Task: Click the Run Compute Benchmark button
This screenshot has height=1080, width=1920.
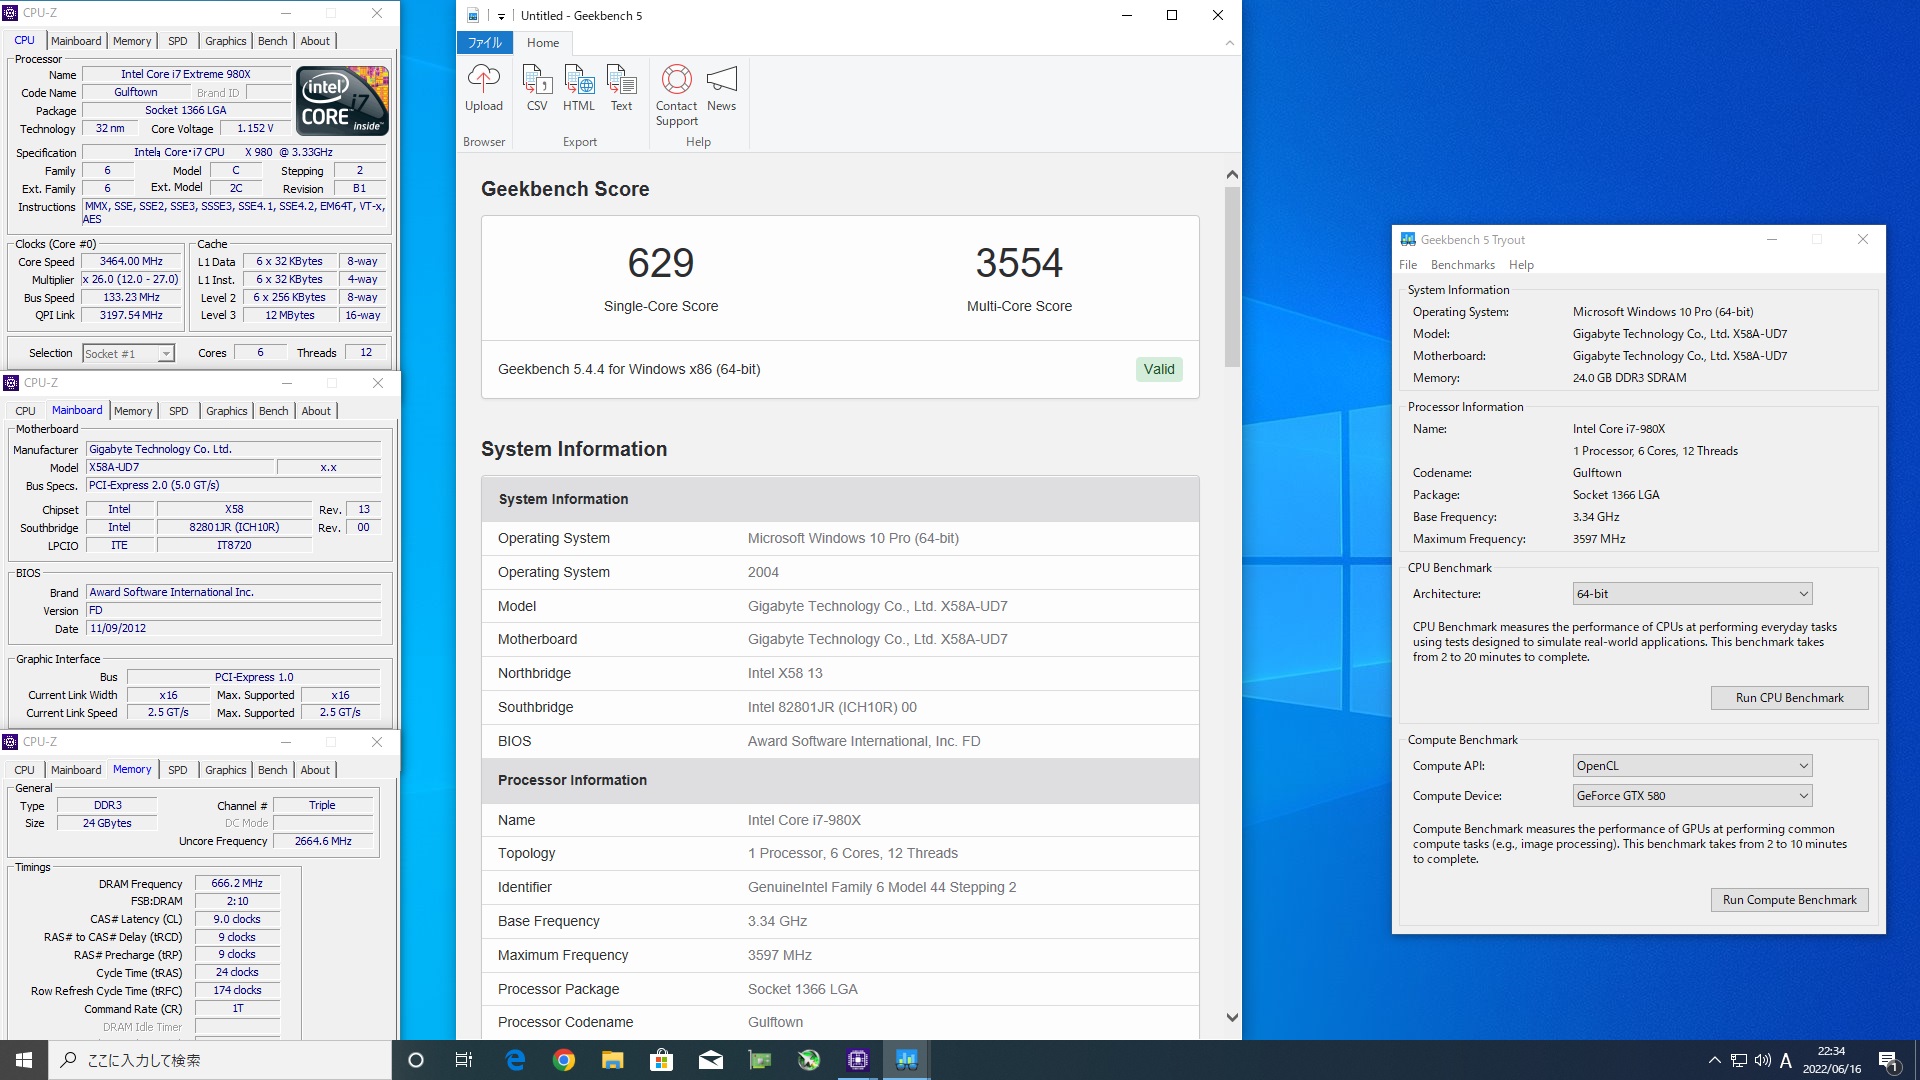Action: pyautogui.click(x=1789, y=900)
